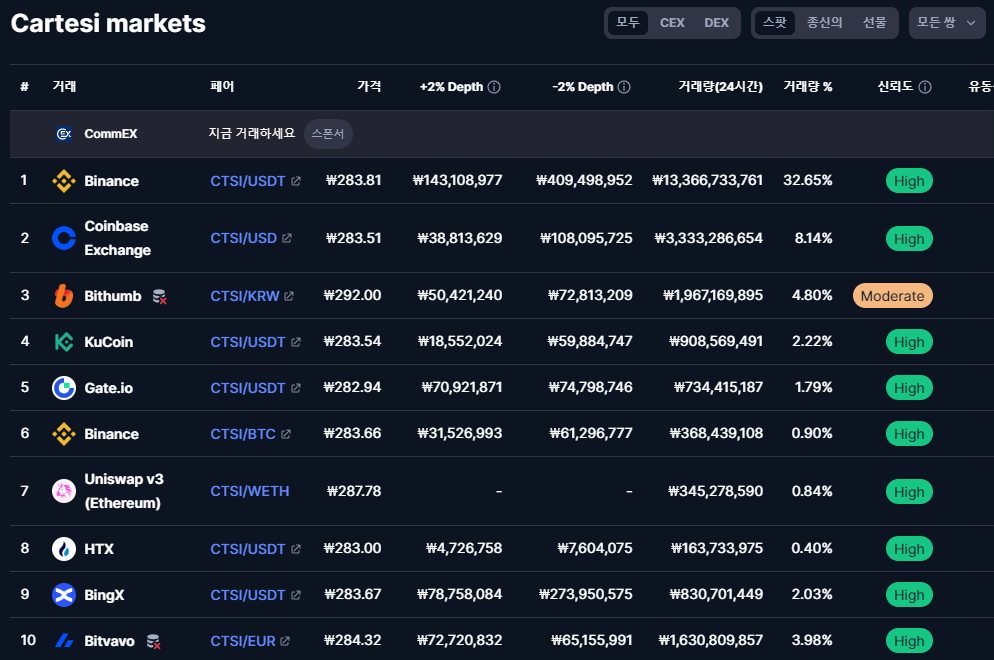Screen dimensions: 994x660
Task: Open the CTSI/EUR pair link on Bitvavo
Action: tap(243, 641)
